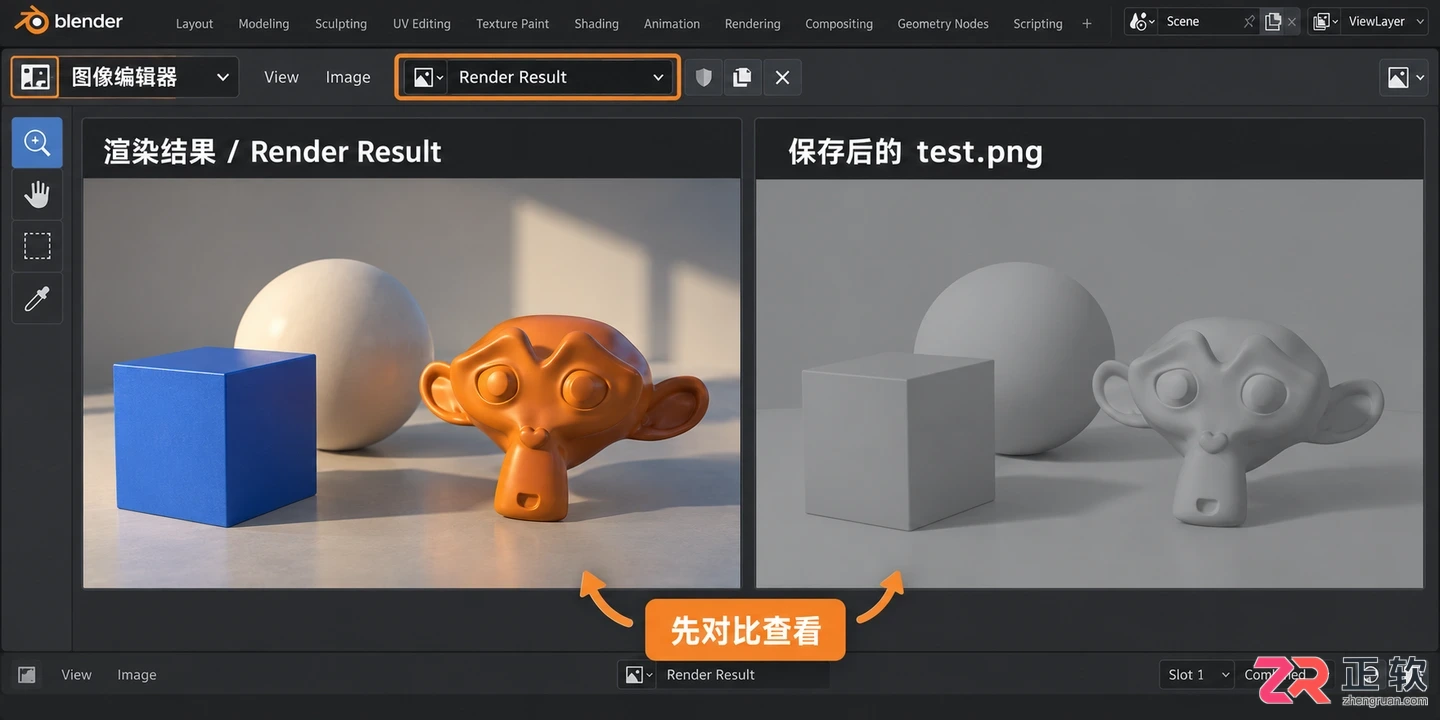Open the scene browse icon beside Scene

(1141, 21)
